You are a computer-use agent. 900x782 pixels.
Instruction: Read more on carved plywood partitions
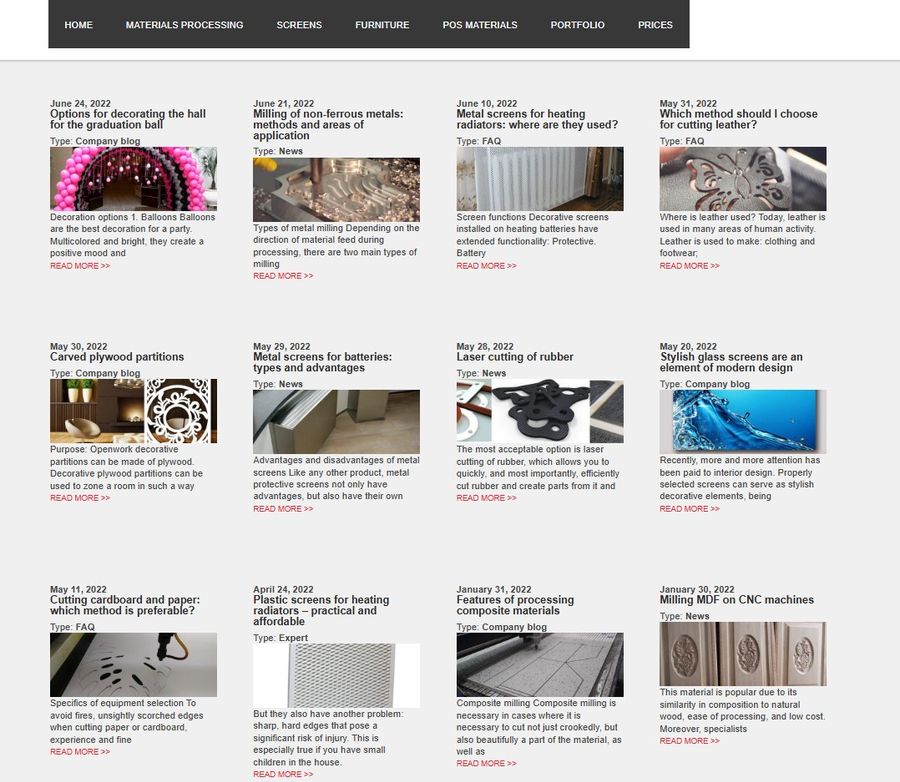tap(80, 498)
